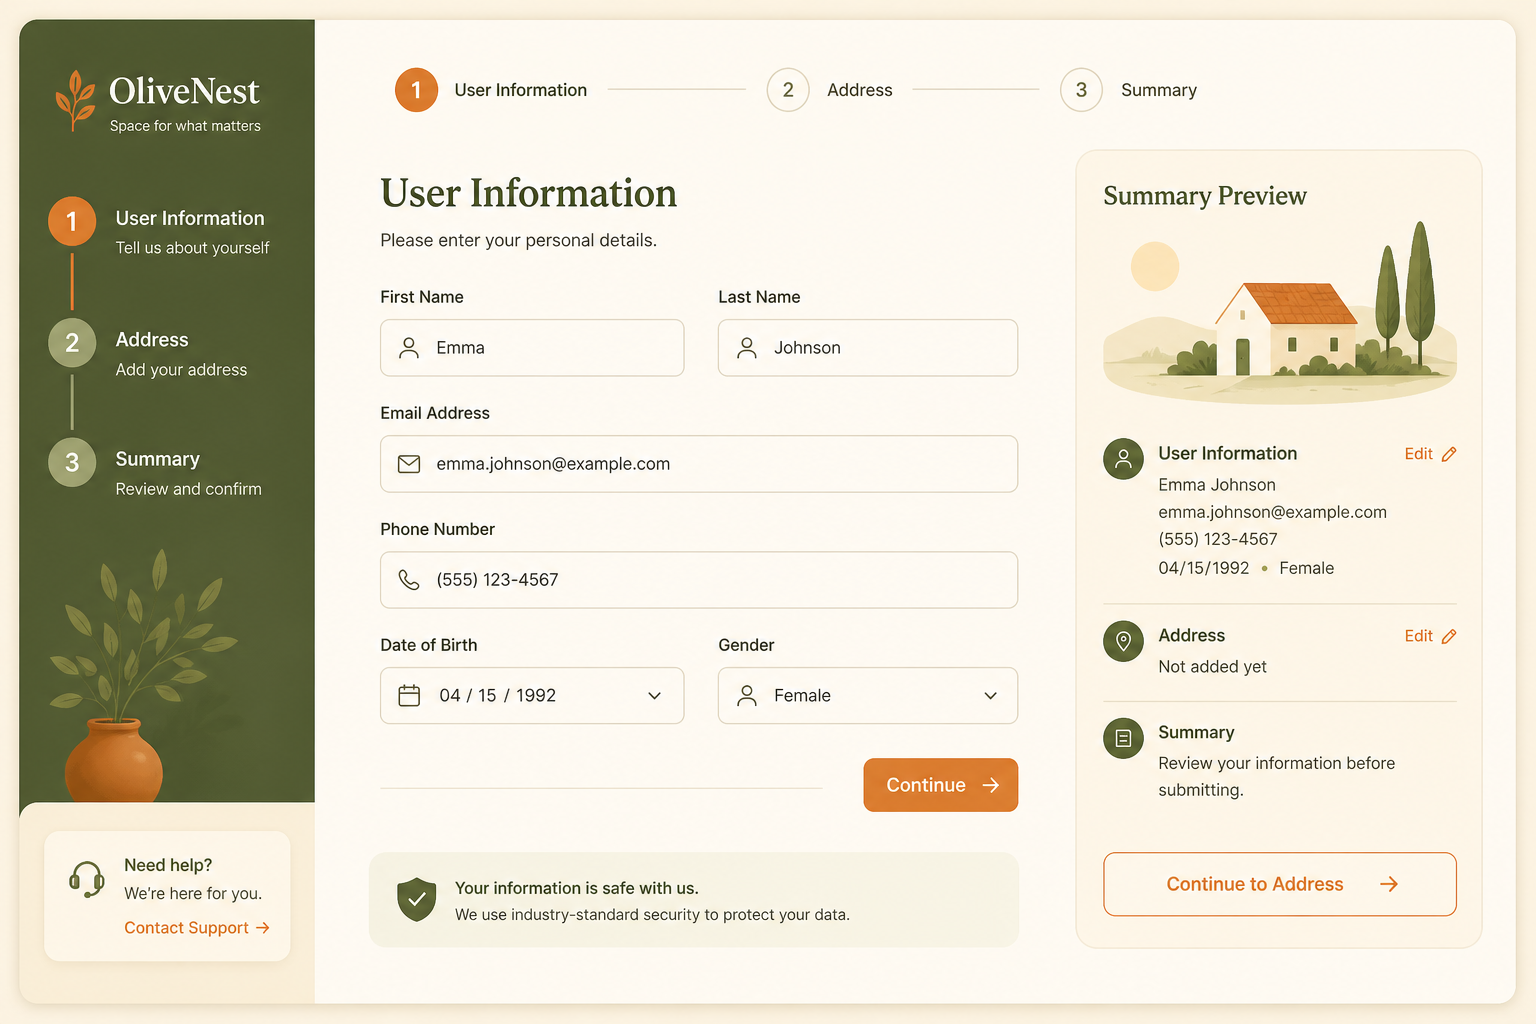Click pencil icon beside User Information Edit

pos(1449,454)
